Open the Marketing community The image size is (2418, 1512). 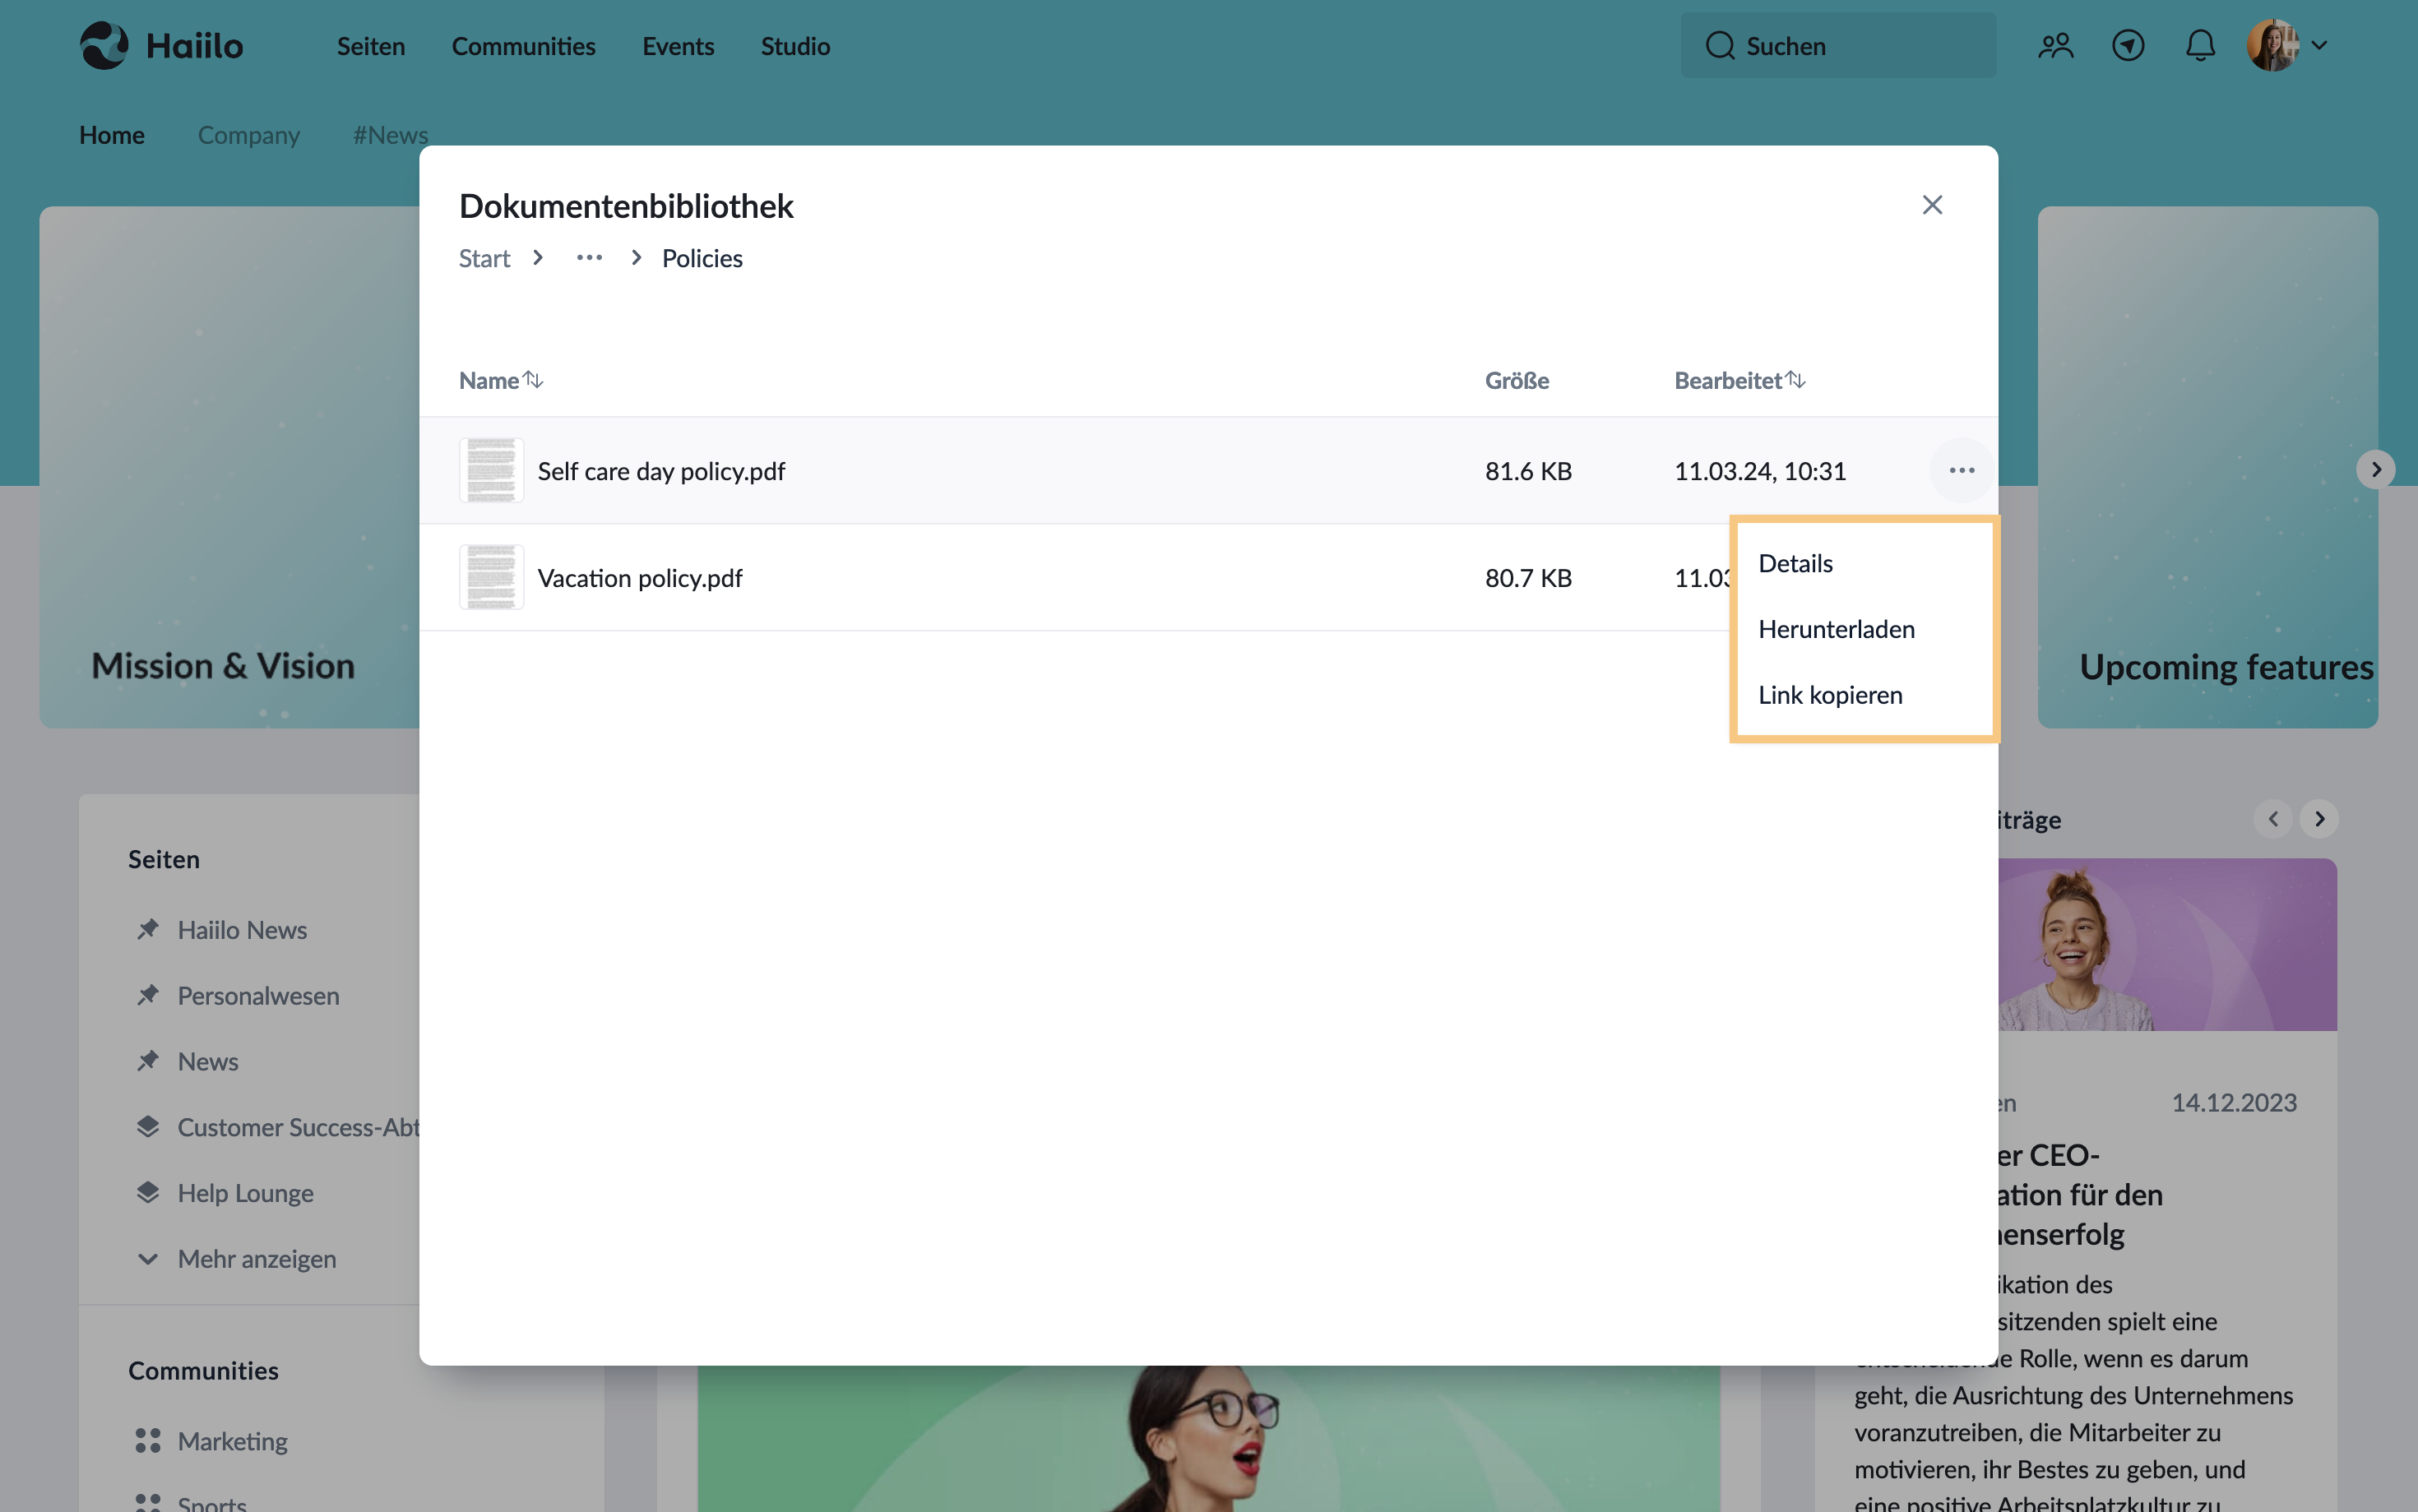(232, 1441)
